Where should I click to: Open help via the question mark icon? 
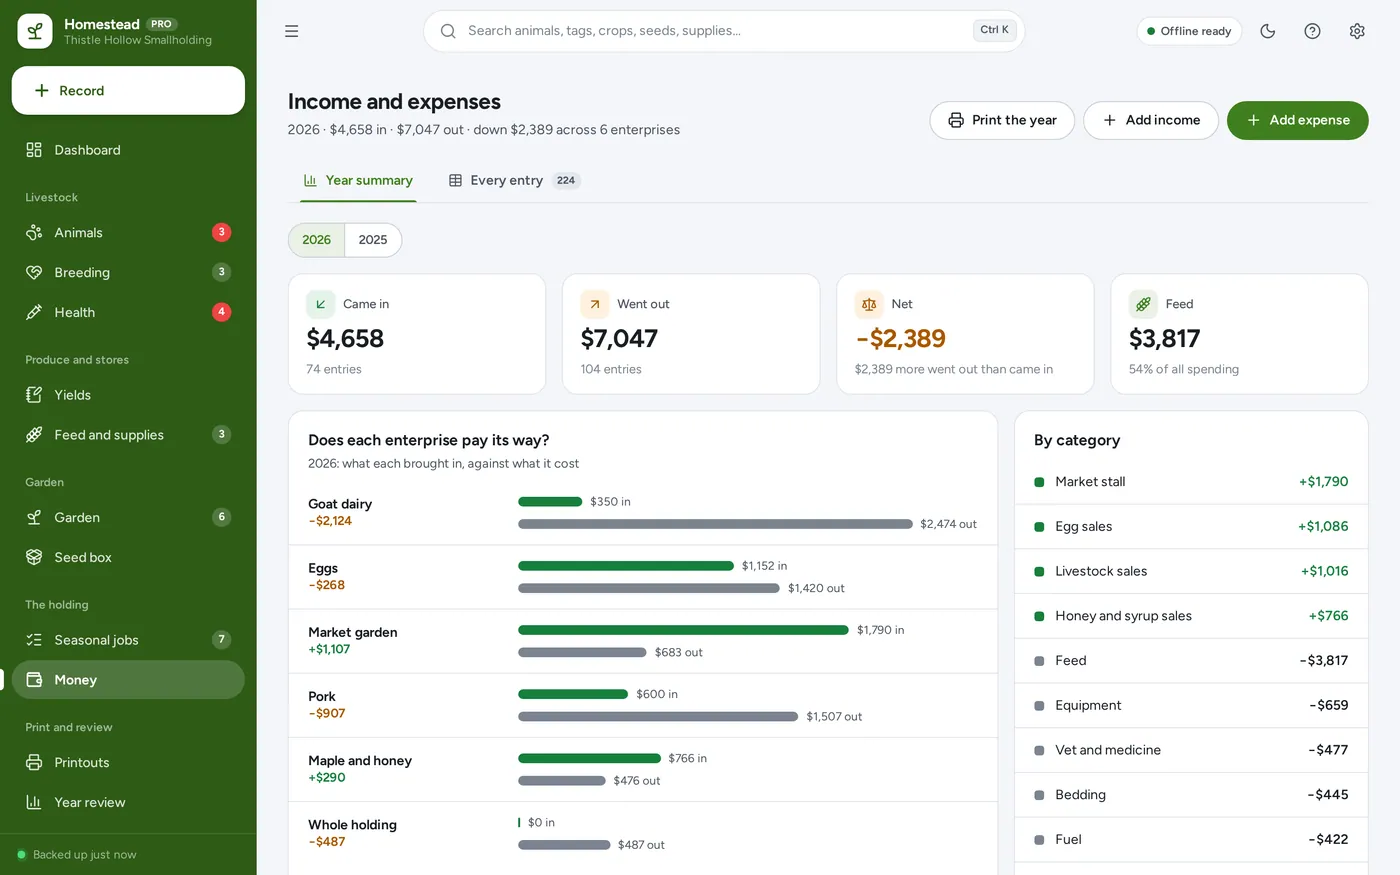click(1313, 31)
